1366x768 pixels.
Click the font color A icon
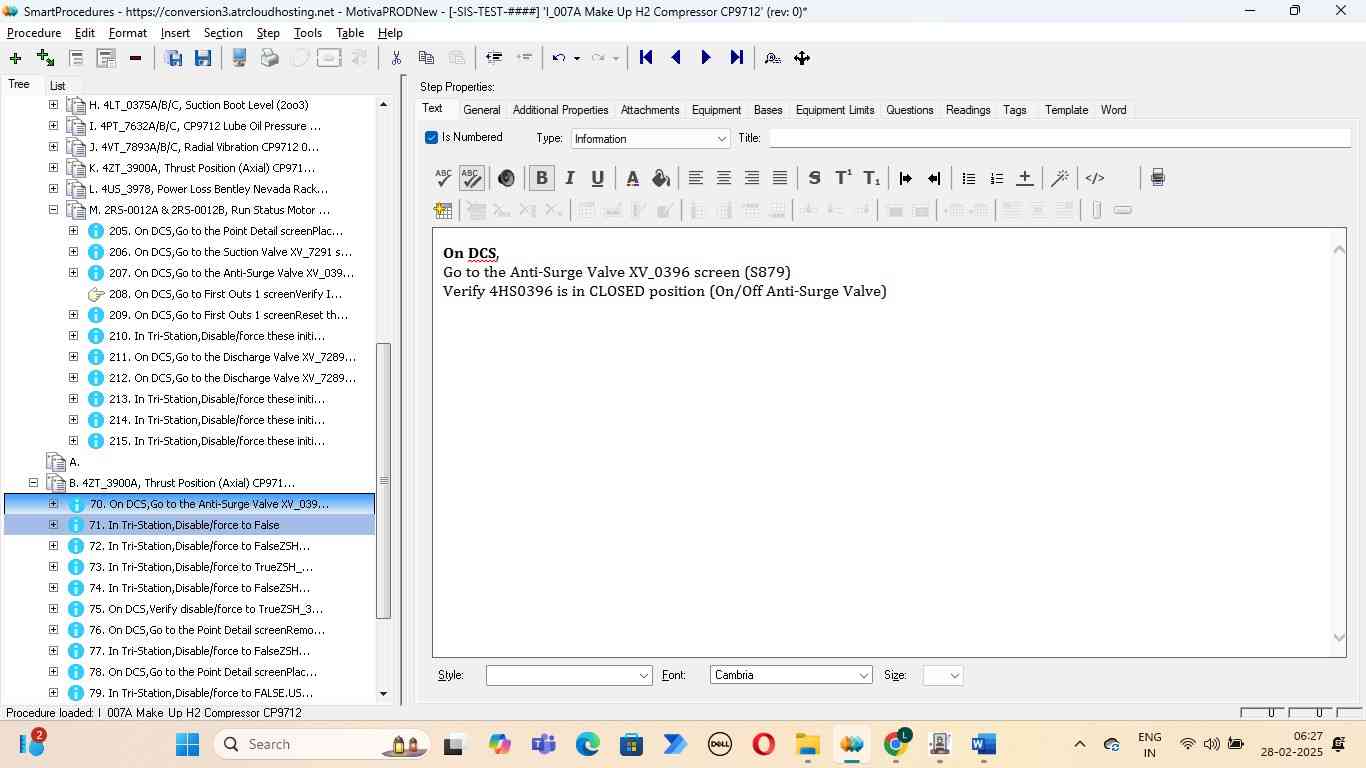(x=632, y=178)
